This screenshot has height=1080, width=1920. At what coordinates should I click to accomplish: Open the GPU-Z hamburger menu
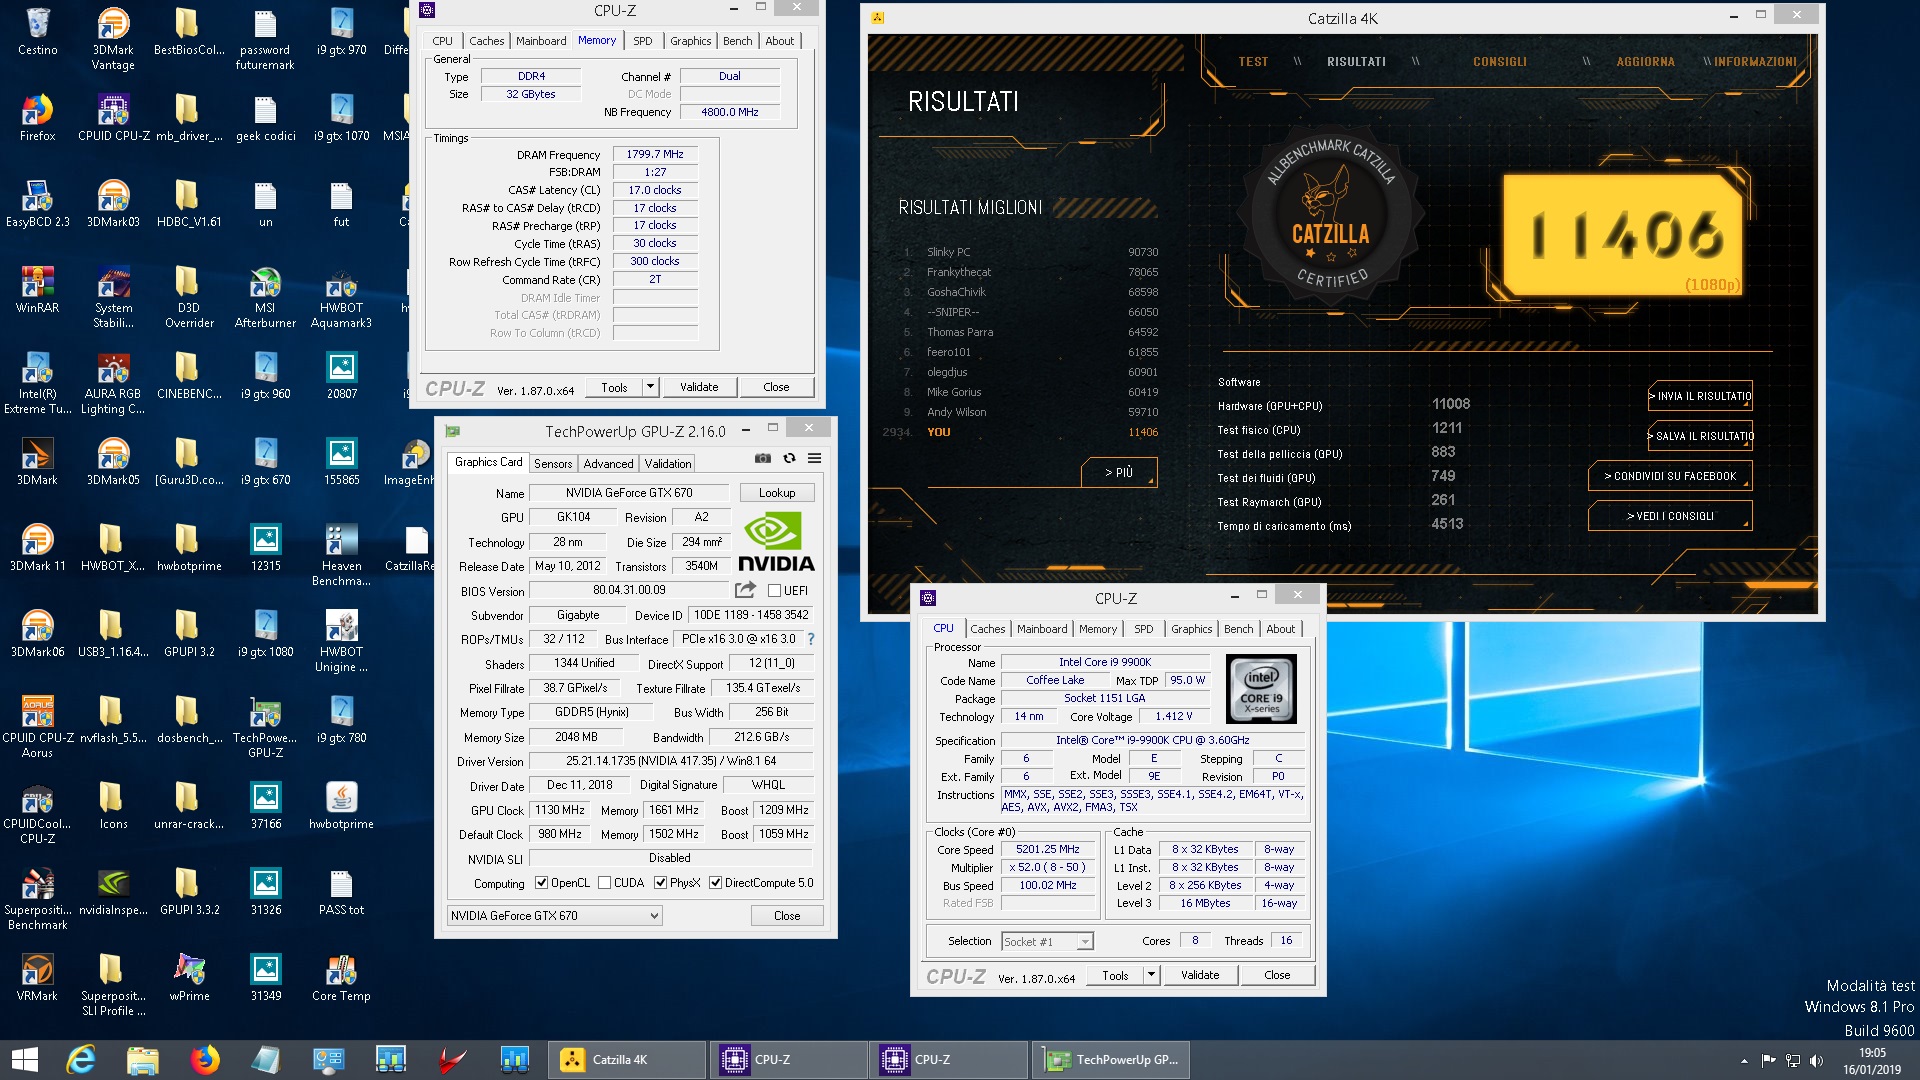[x=815, y=458]
